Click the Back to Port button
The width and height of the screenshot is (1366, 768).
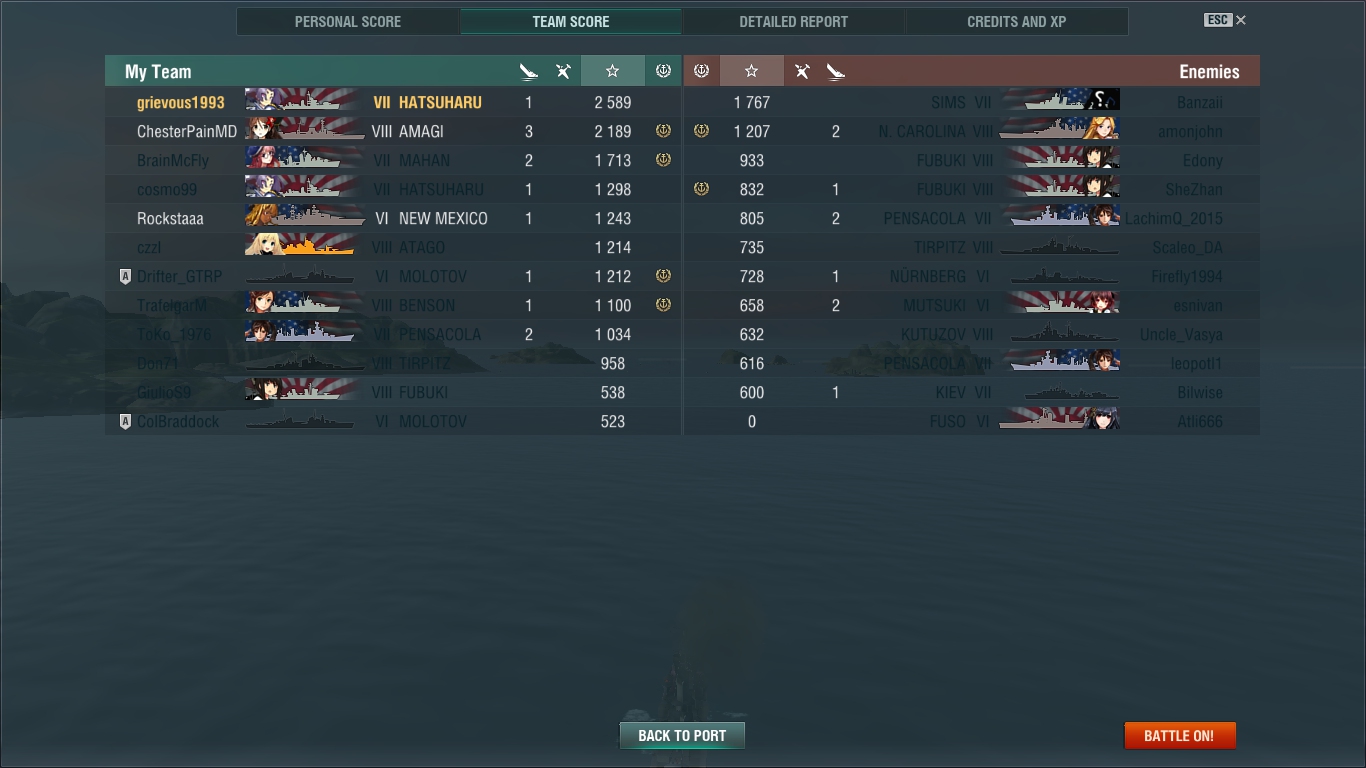(x=682, y=735)
